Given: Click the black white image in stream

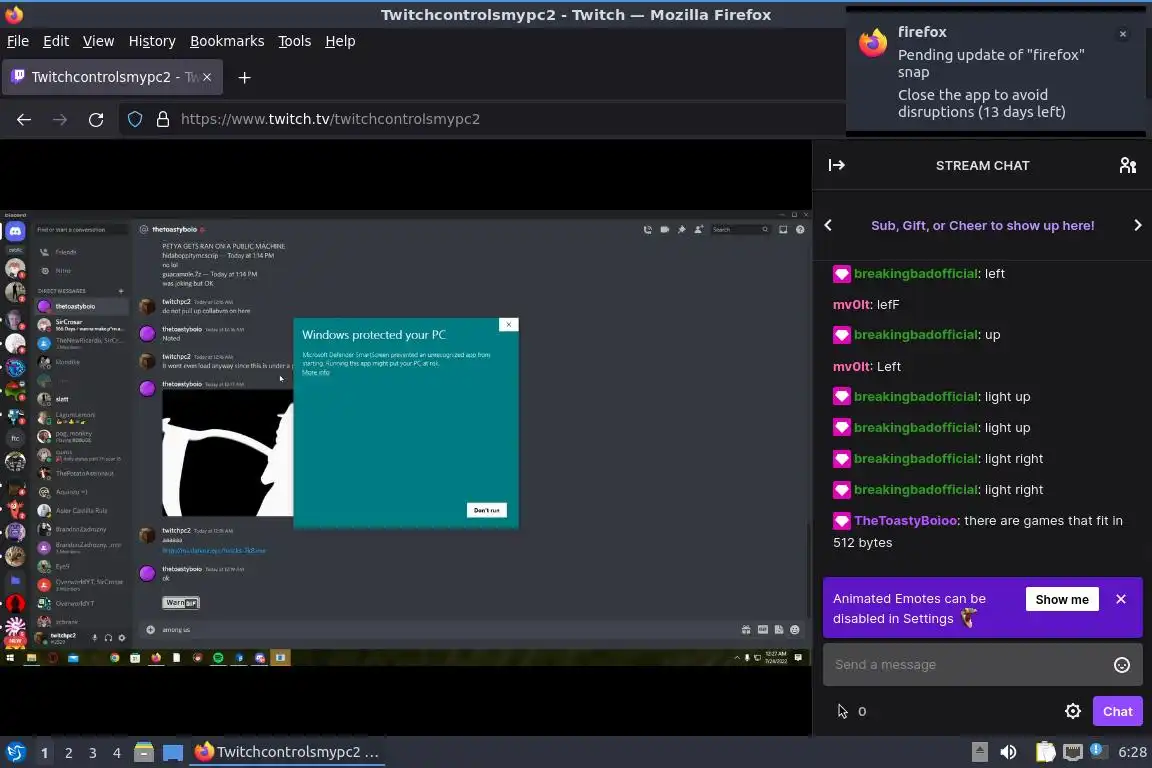Looking at the screenshot, I should pos(228,453).
